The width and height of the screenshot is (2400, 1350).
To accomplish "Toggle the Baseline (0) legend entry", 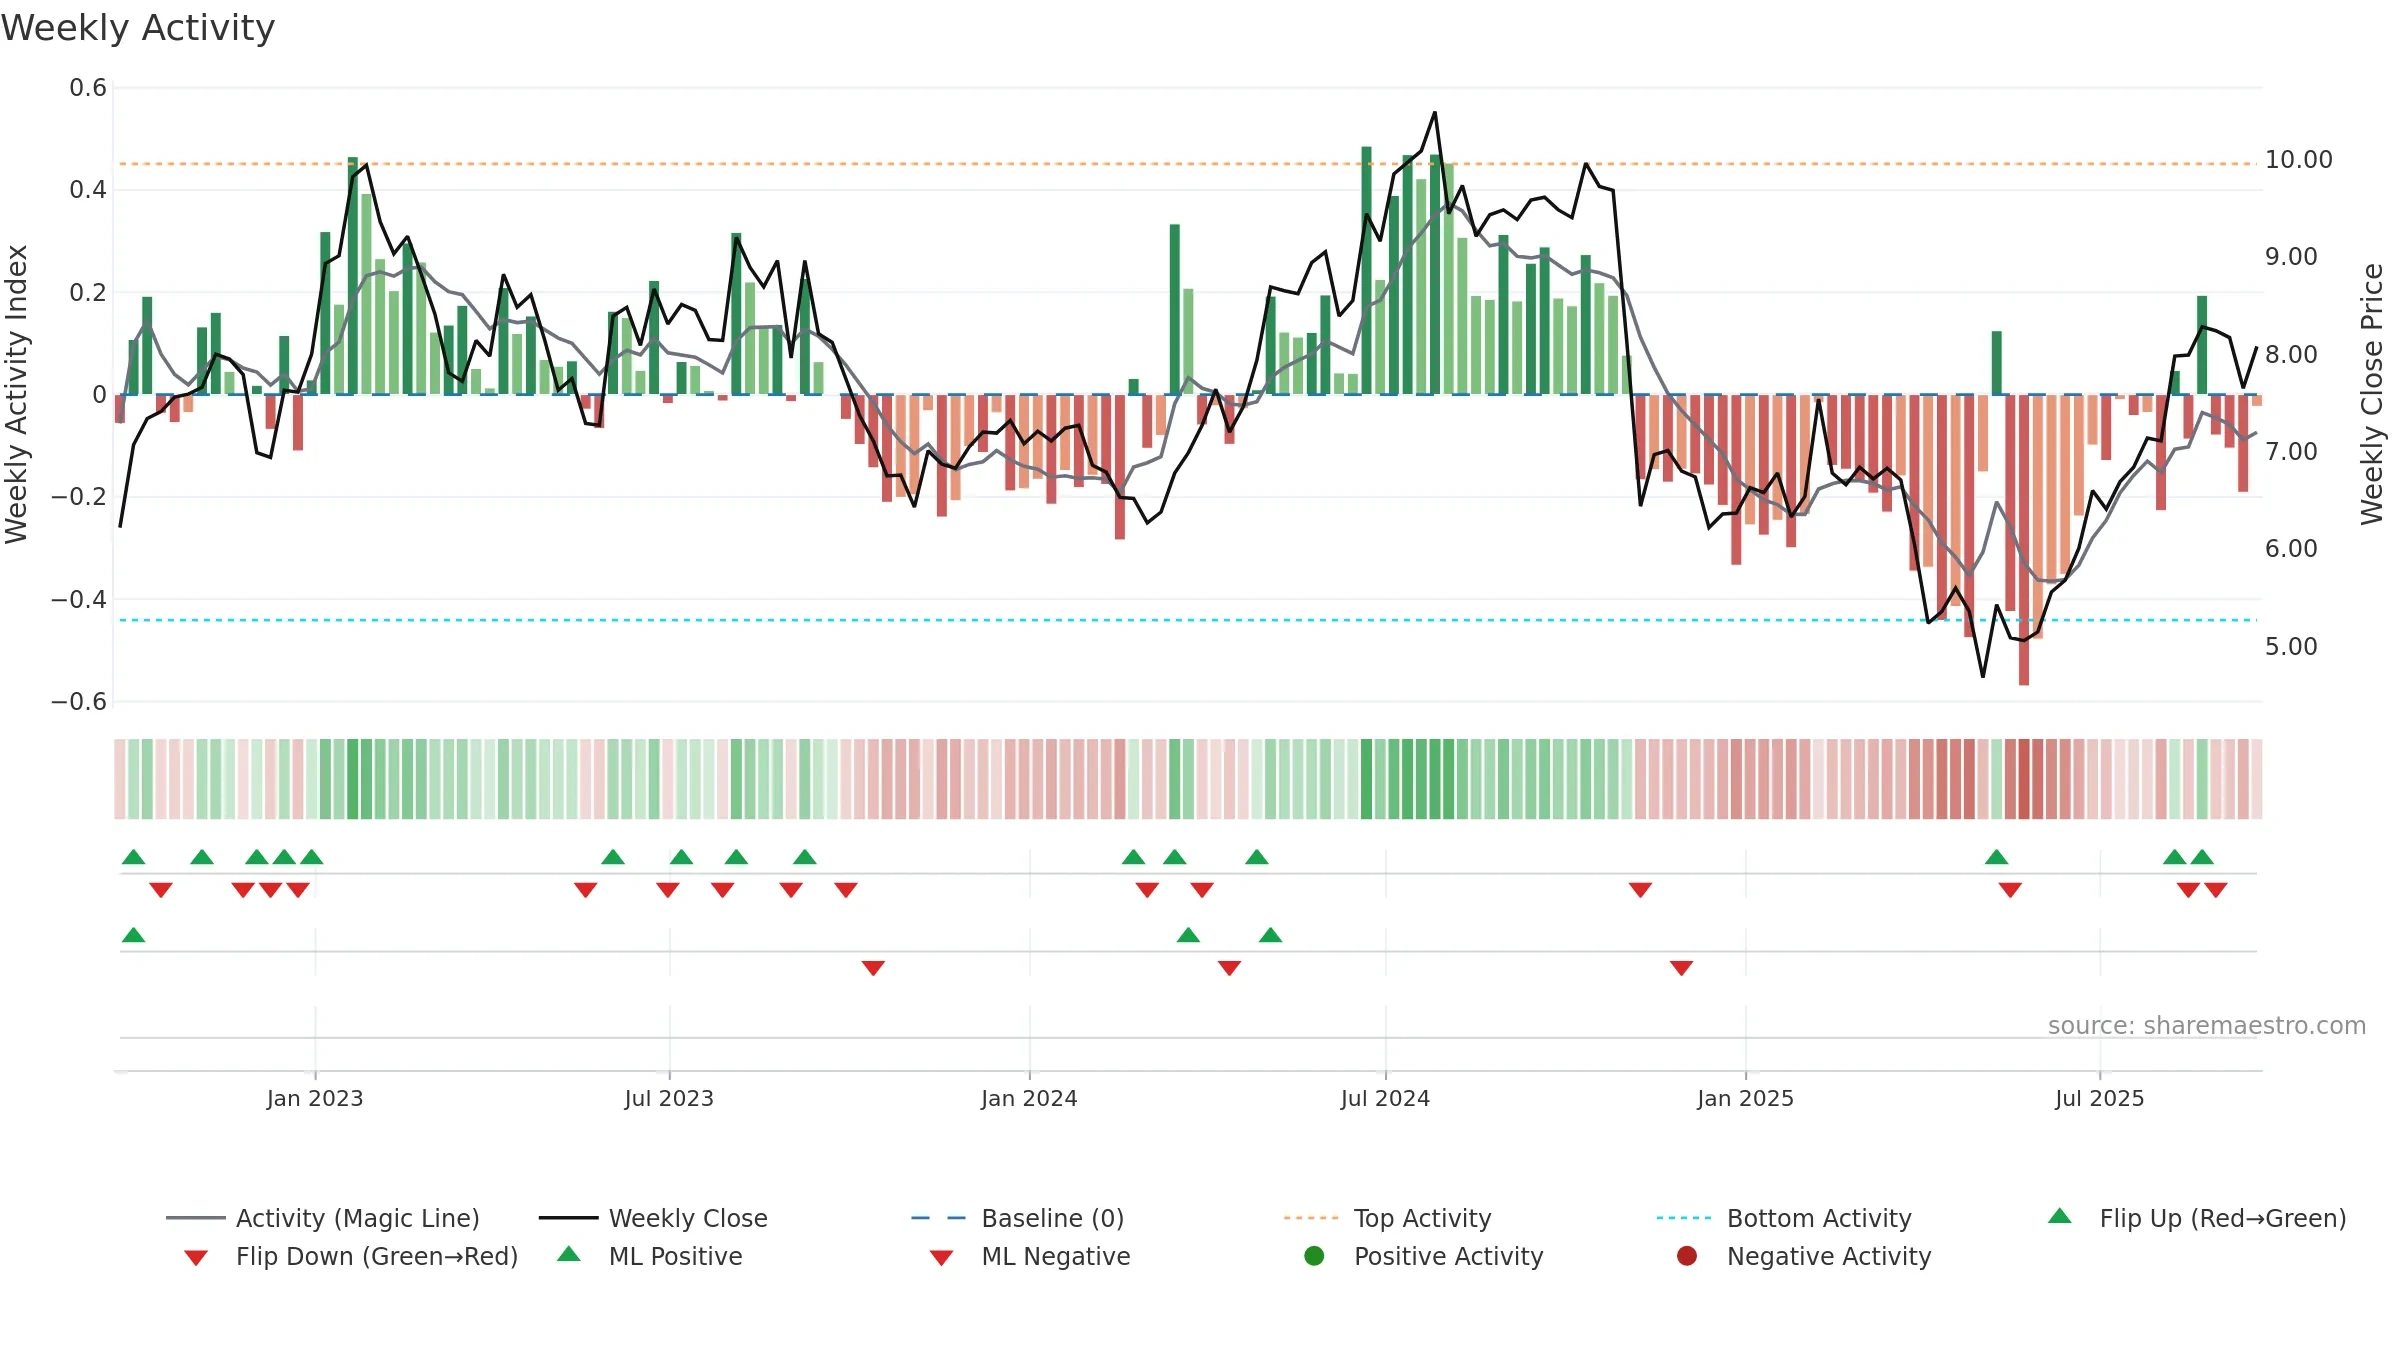I will (1018, 1218).
